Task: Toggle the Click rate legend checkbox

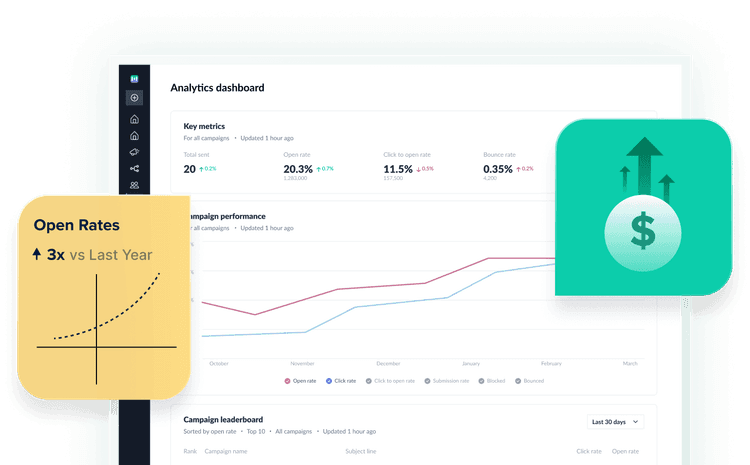Action: (328, 381)
